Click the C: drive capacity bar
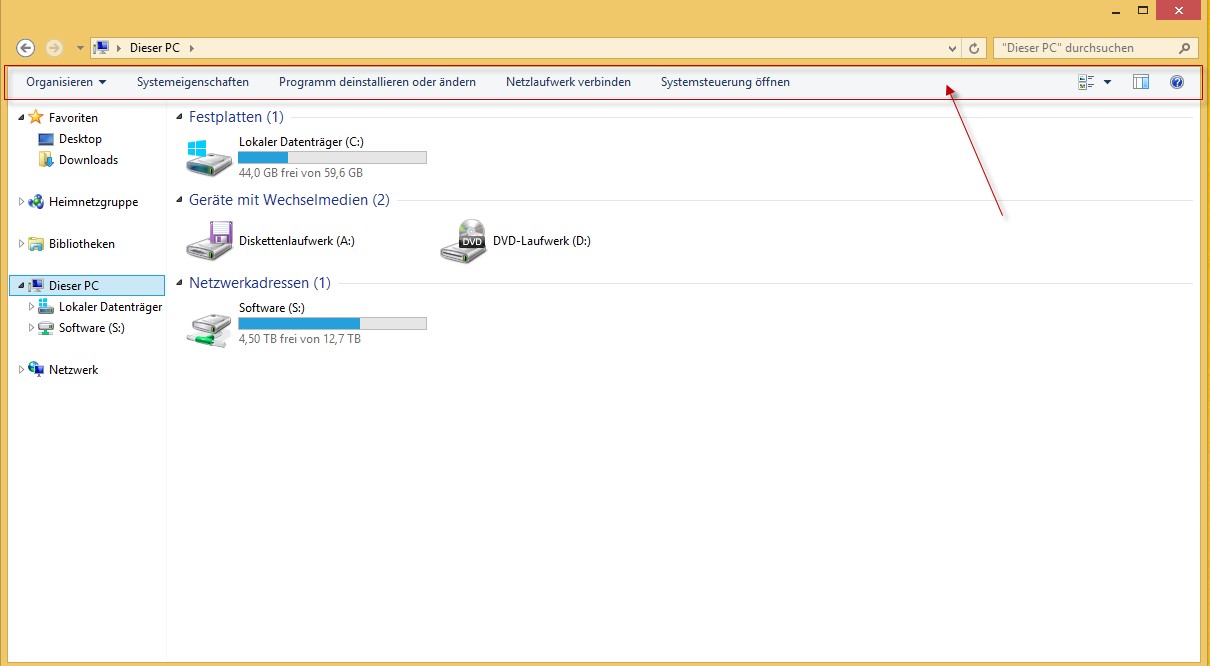This screenshot has width=1210, height=666. coord(332,157)
